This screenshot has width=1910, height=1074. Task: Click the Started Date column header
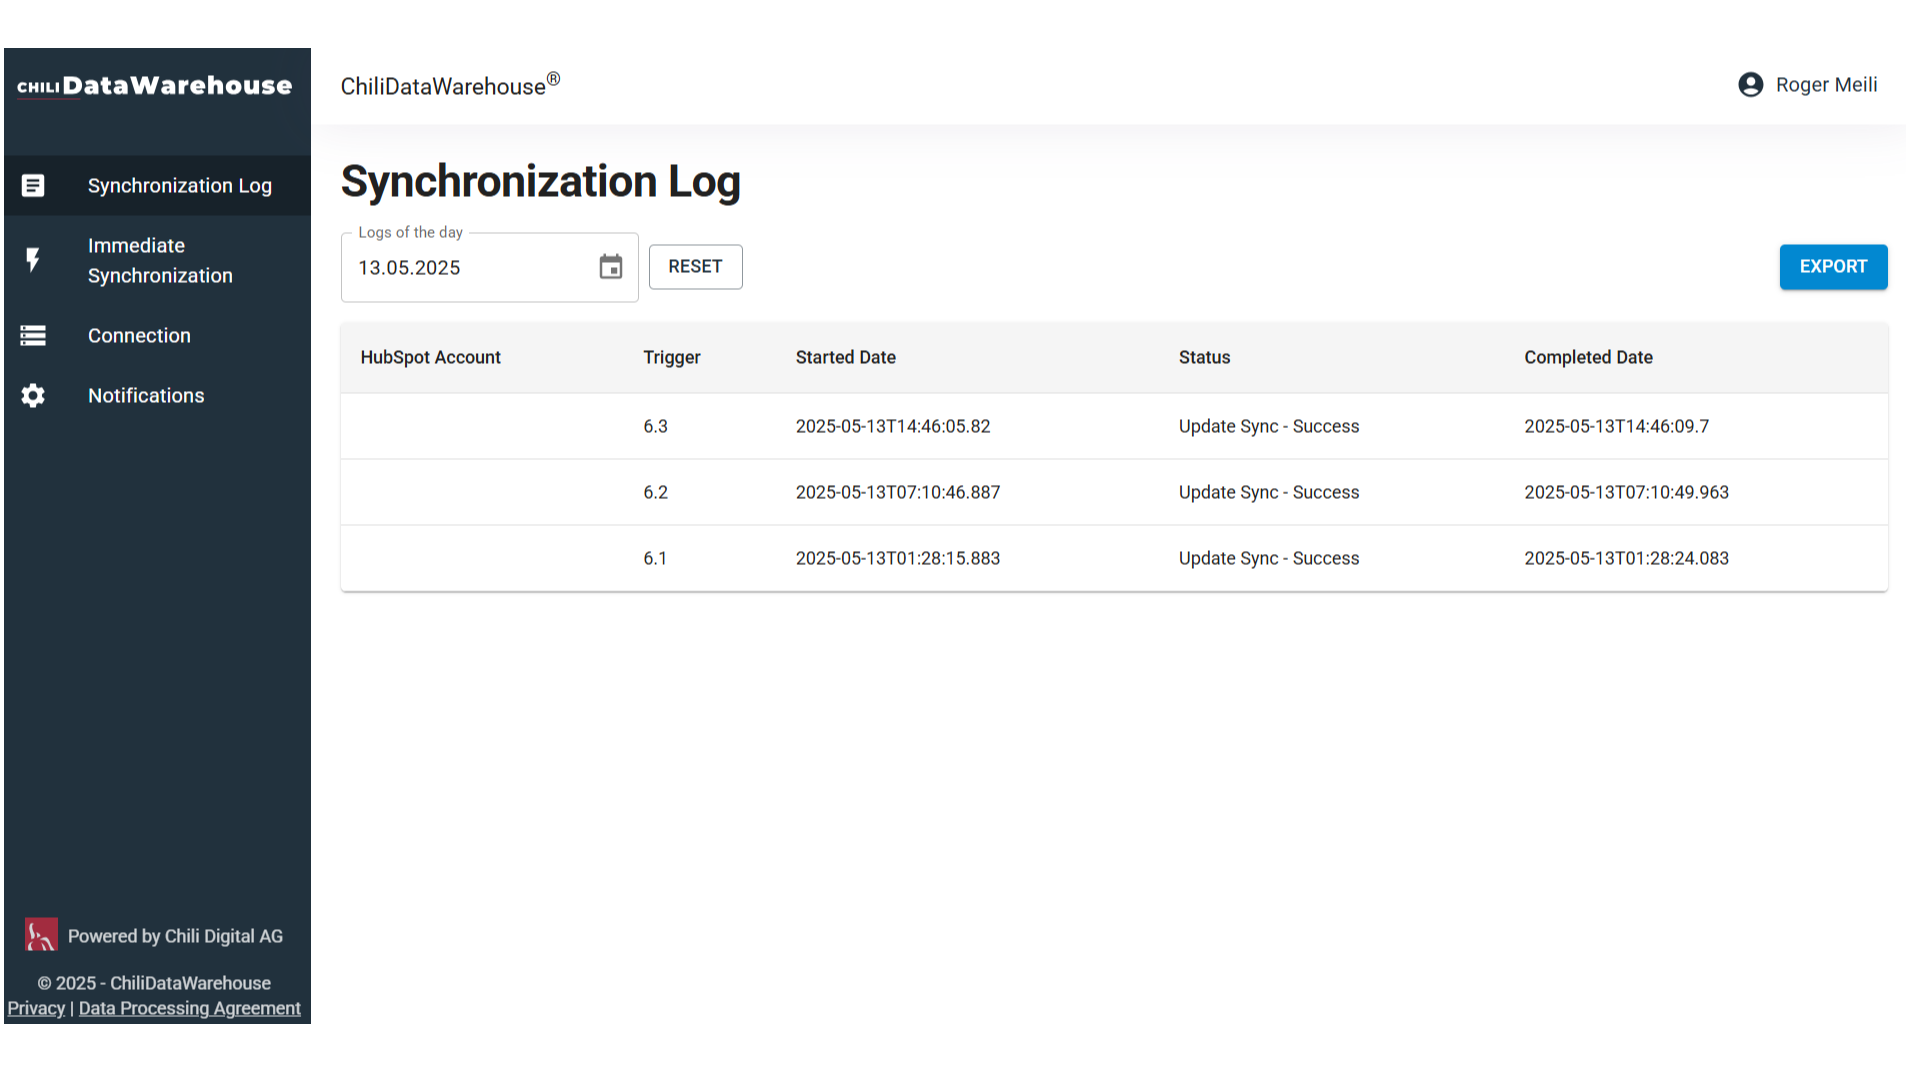click(x=845, y=357)
